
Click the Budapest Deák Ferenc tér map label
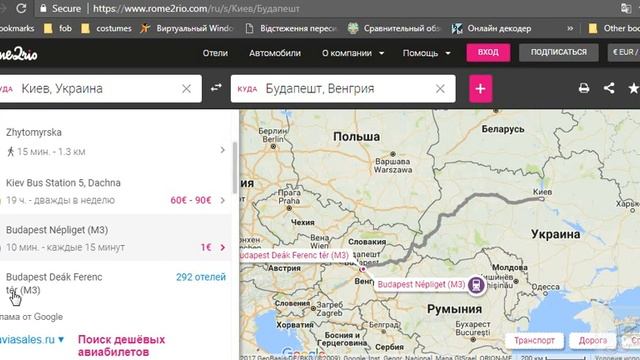pos(294,255)
